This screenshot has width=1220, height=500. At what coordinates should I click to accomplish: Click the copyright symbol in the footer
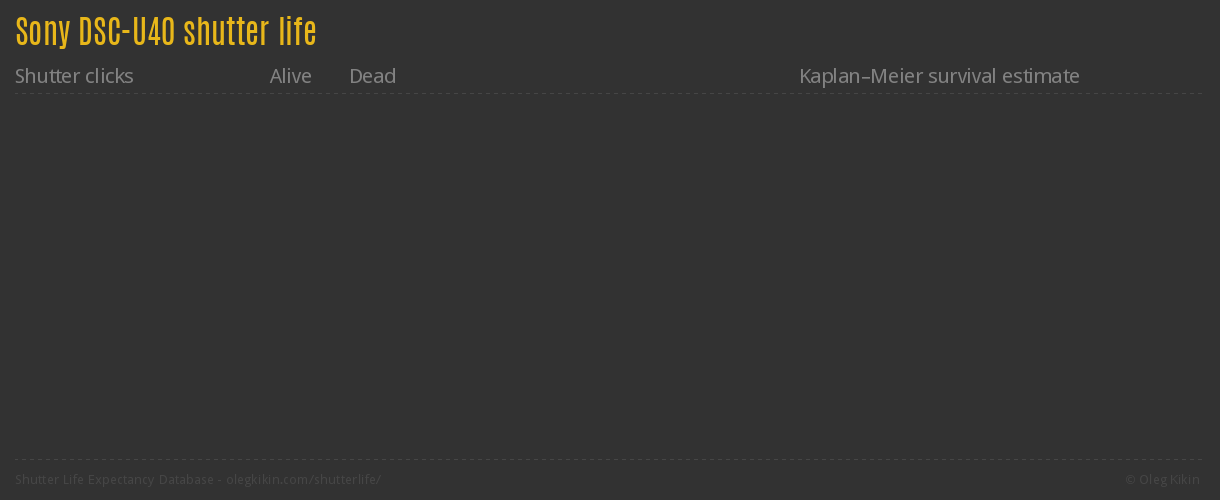(x=1131, y=480)
